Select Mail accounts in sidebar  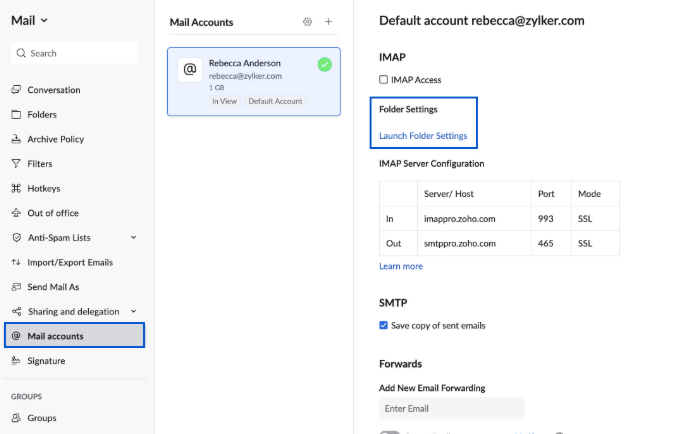tap(74, 335)
